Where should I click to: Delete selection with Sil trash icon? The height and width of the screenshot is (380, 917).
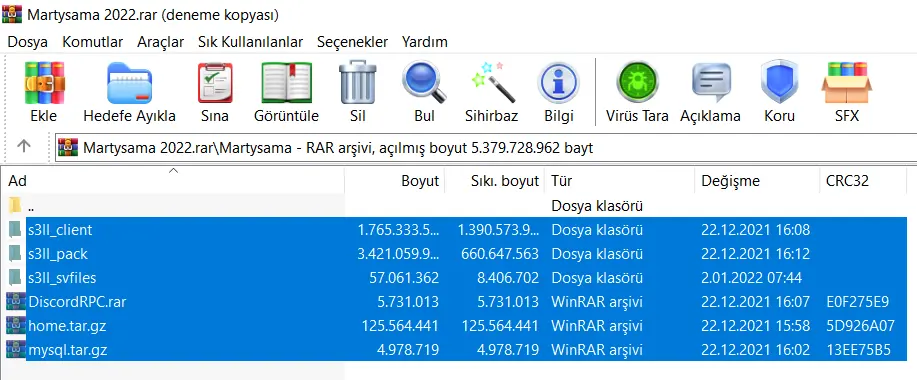click(357, 83)
